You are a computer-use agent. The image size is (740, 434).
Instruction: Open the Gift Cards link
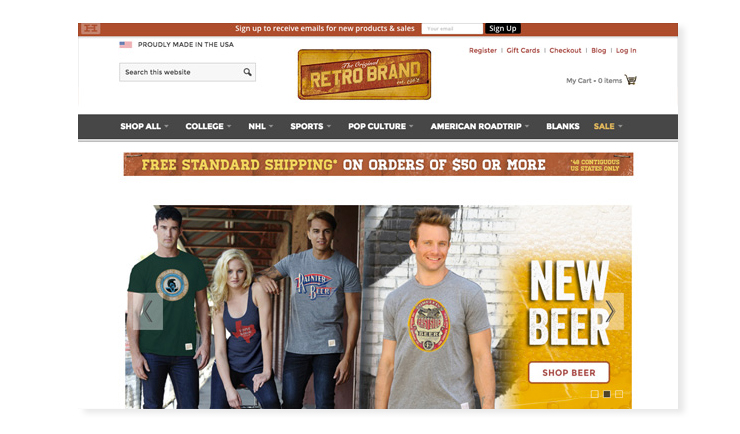(x=523, y=50)
